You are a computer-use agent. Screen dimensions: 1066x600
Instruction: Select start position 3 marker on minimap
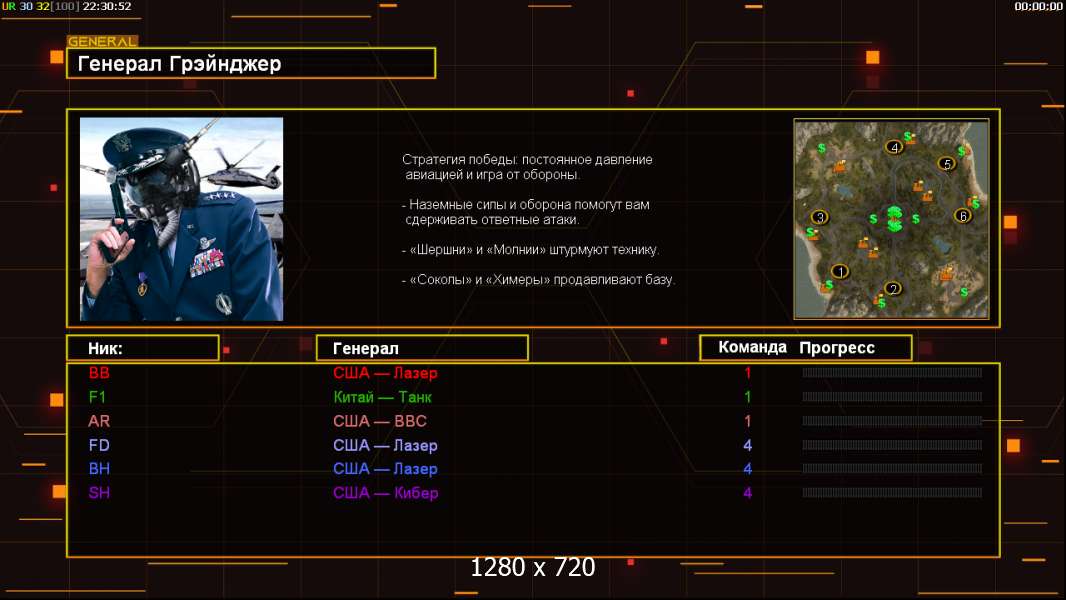pos(820,217)
